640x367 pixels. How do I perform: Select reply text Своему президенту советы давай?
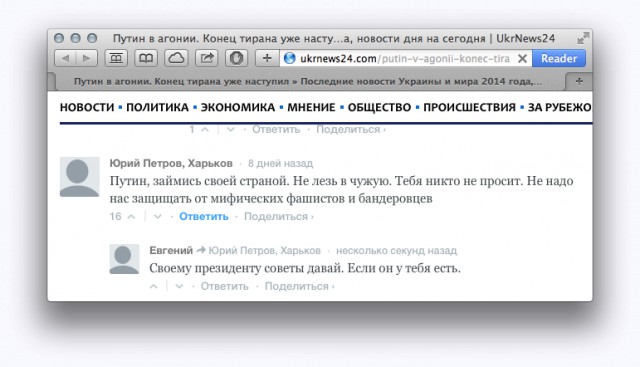click(304, 268)
